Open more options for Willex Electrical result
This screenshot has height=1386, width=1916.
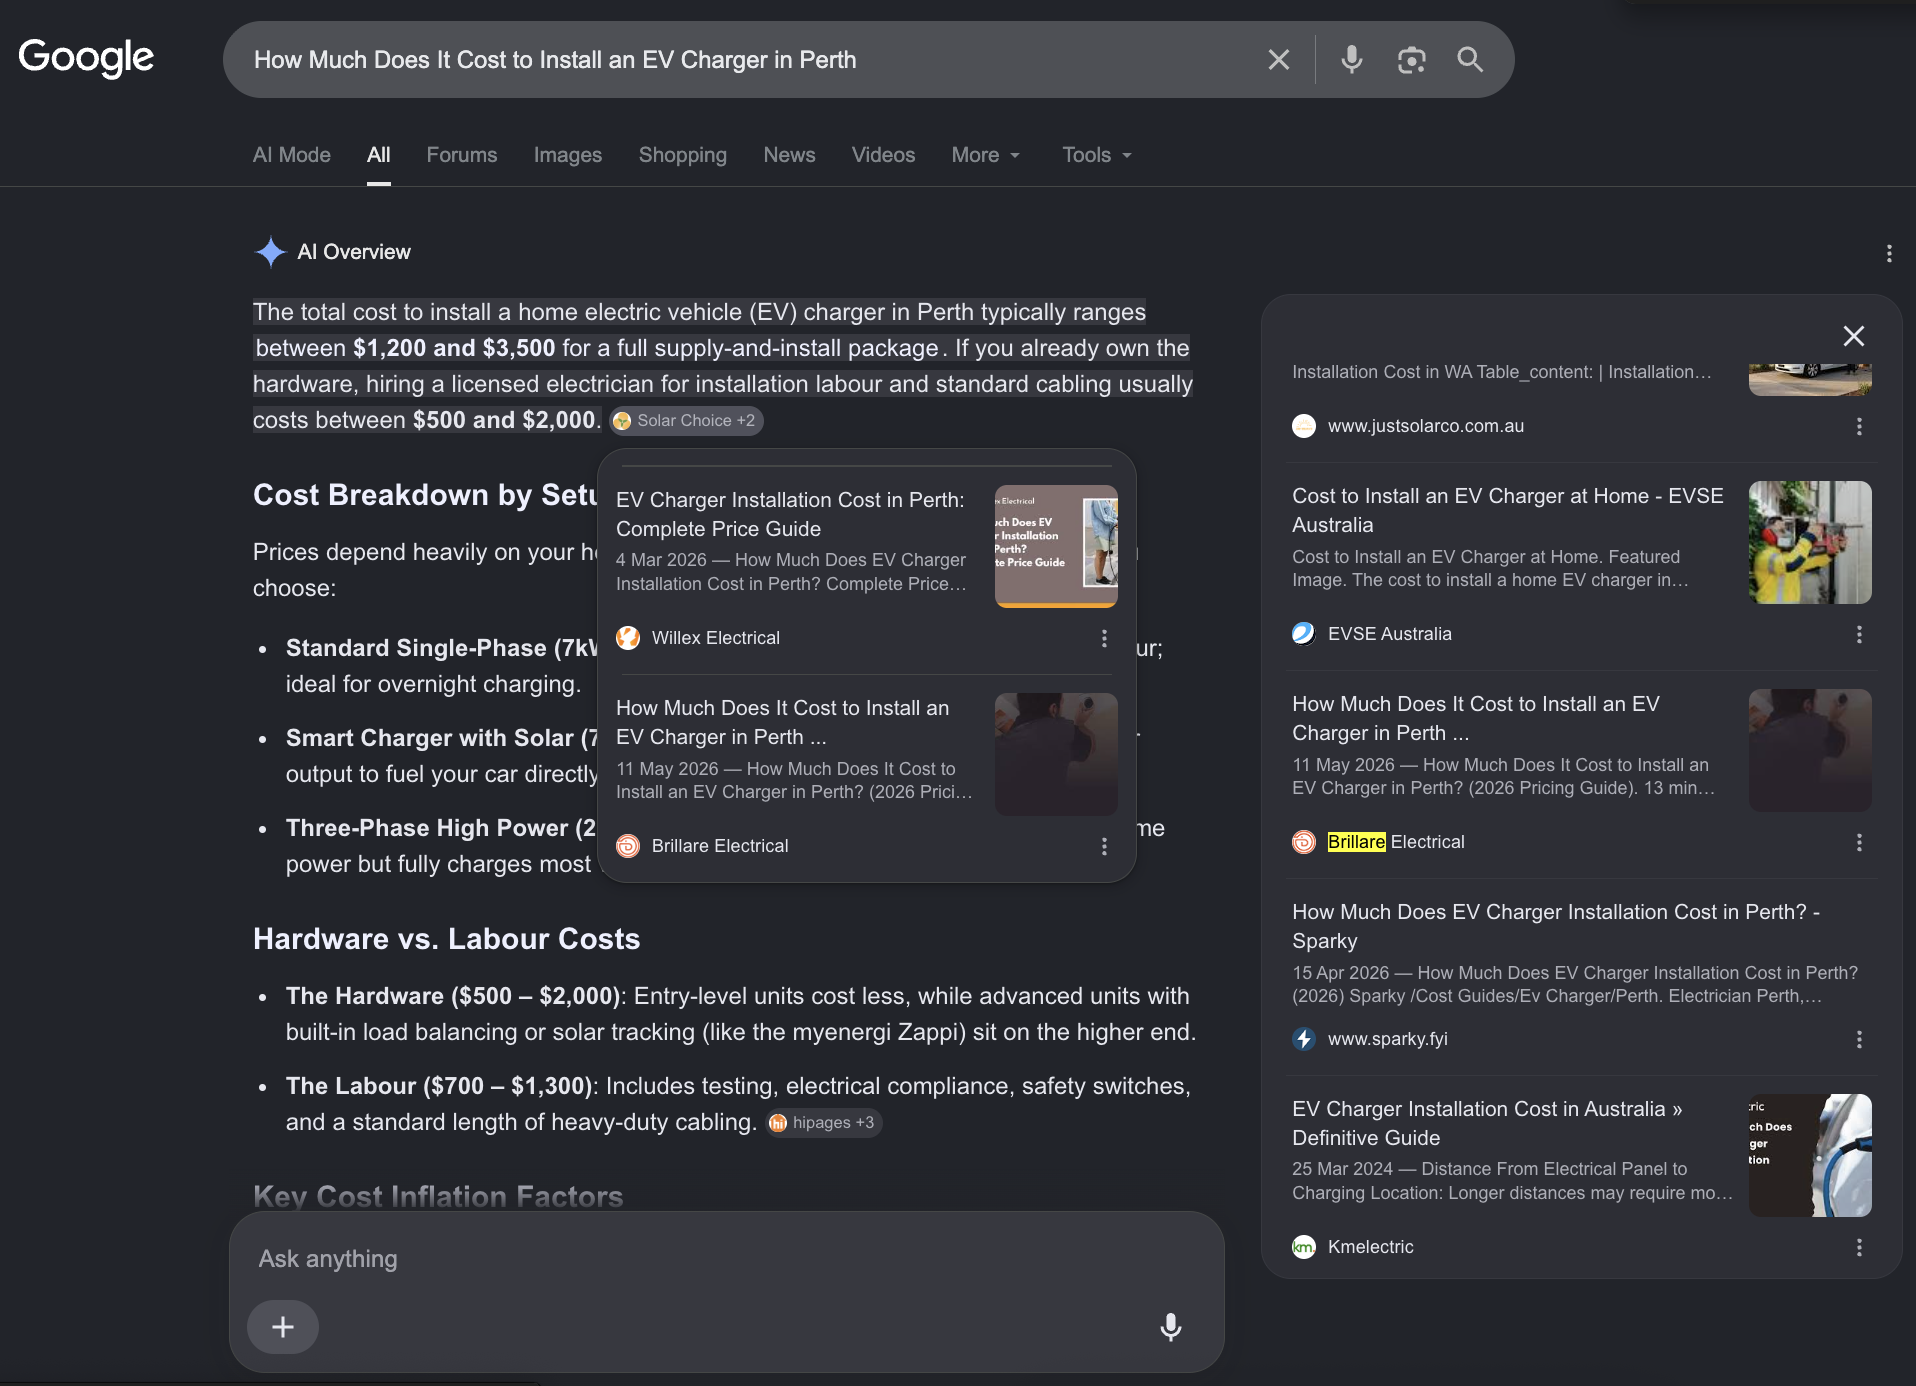[1104, 638]
